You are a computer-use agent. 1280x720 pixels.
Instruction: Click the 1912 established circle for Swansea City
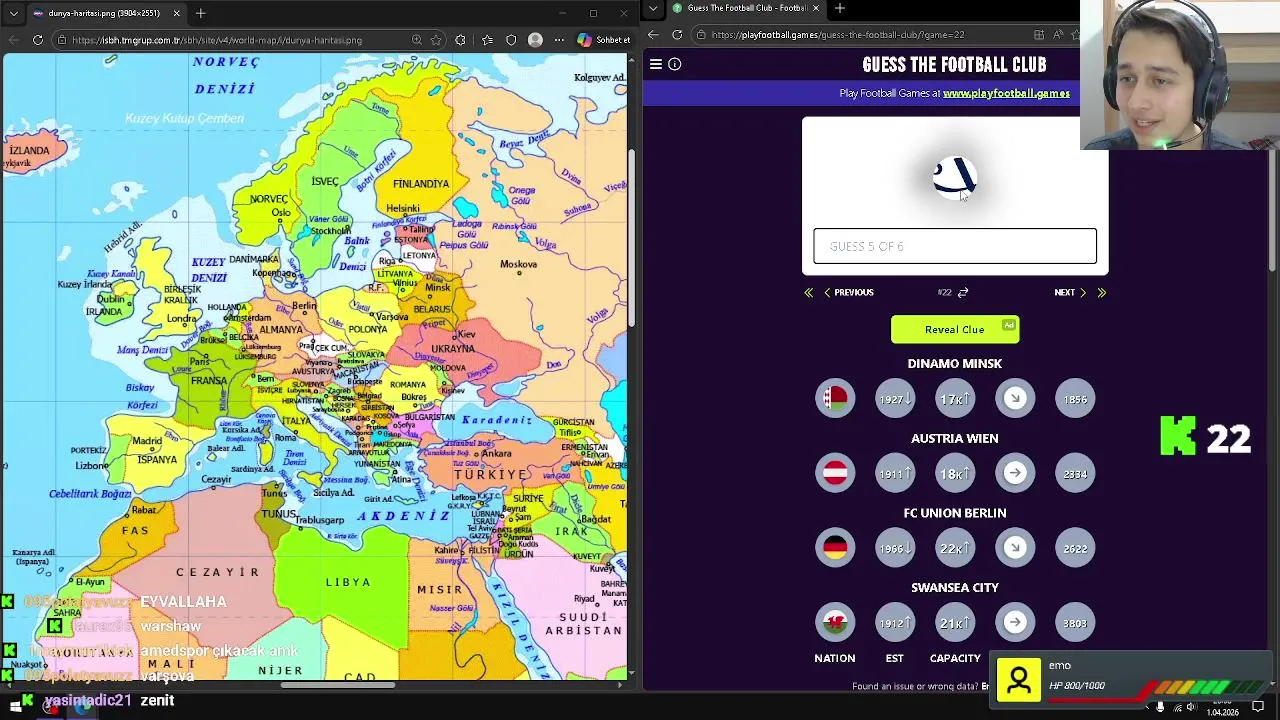pyautogui.click(x=895, y=623)
